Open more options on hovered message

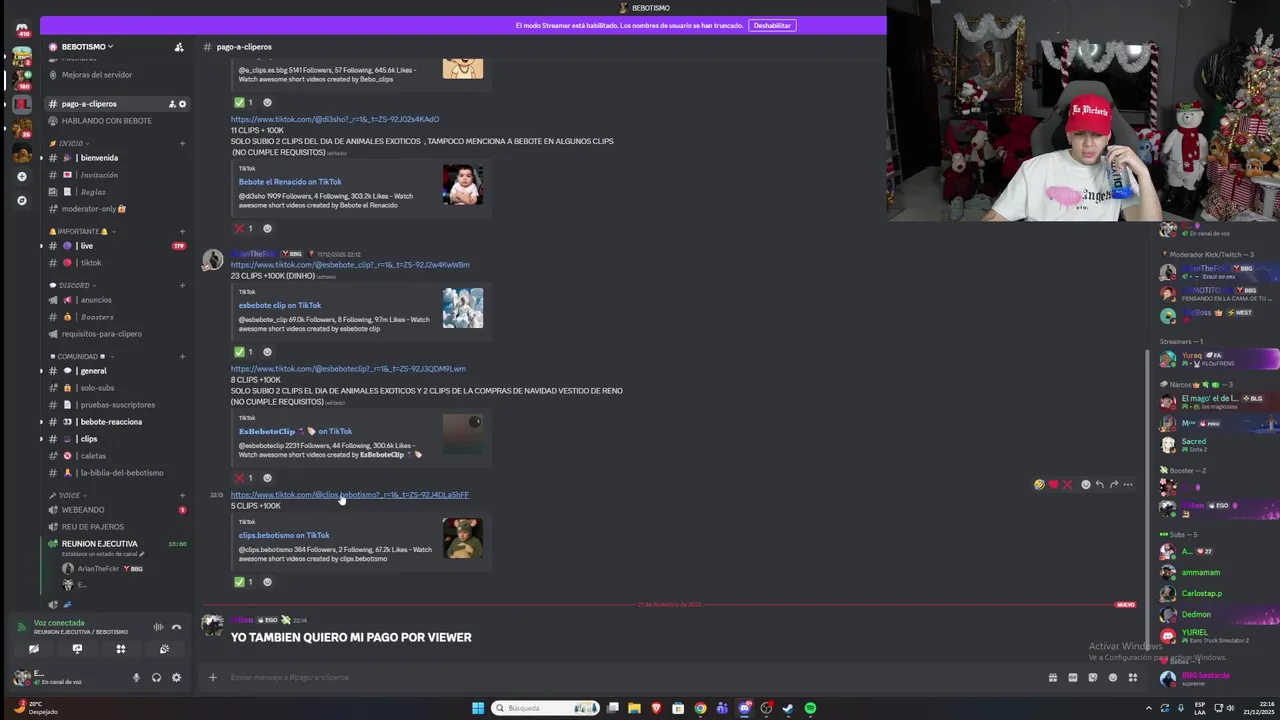pos(1128,485)
